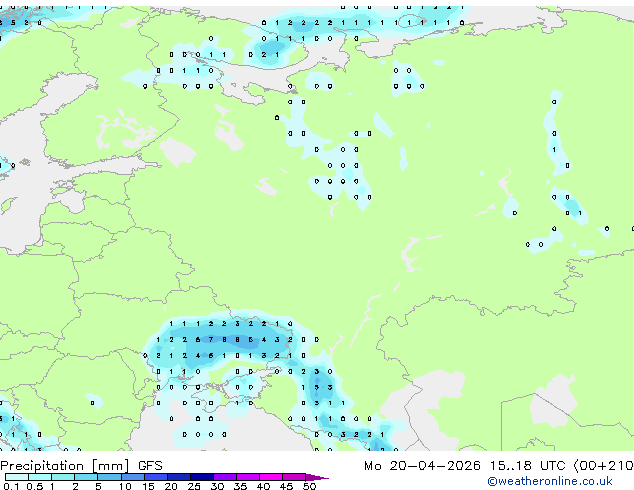Click the 'Mo 20-04-2026' date text
The height and width of the screenshot is (490, 634).
(422, 466)
